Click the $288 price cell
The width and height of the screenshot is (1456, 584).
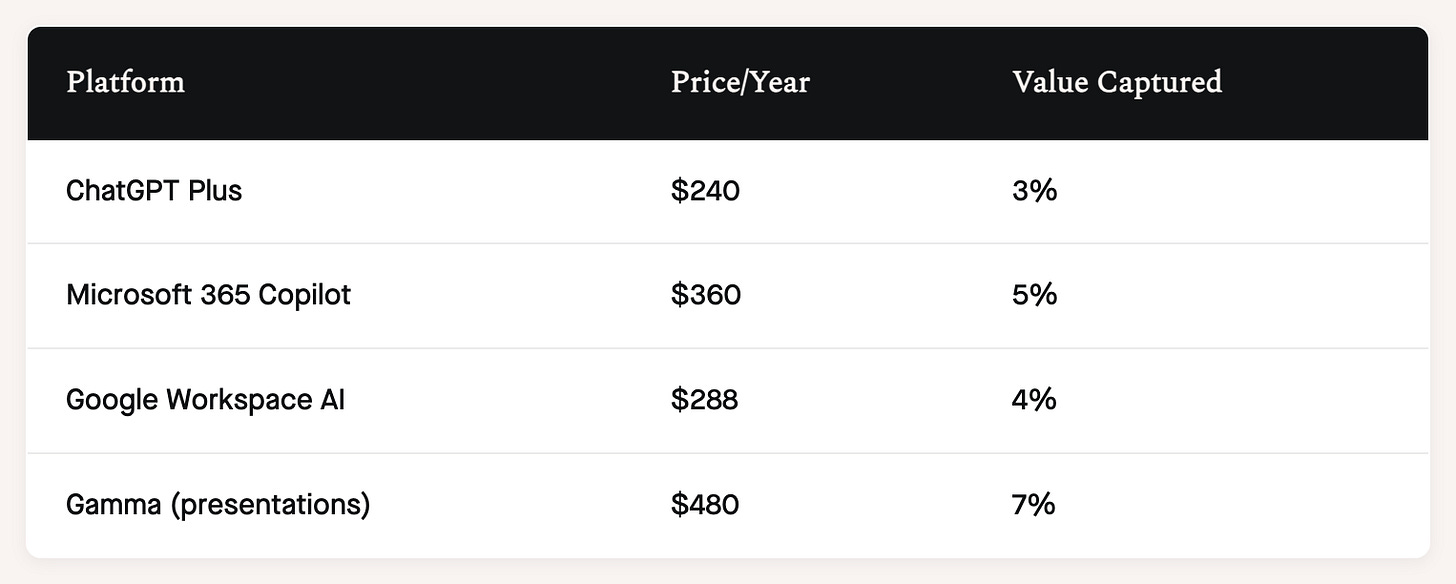tap(705, 400)
